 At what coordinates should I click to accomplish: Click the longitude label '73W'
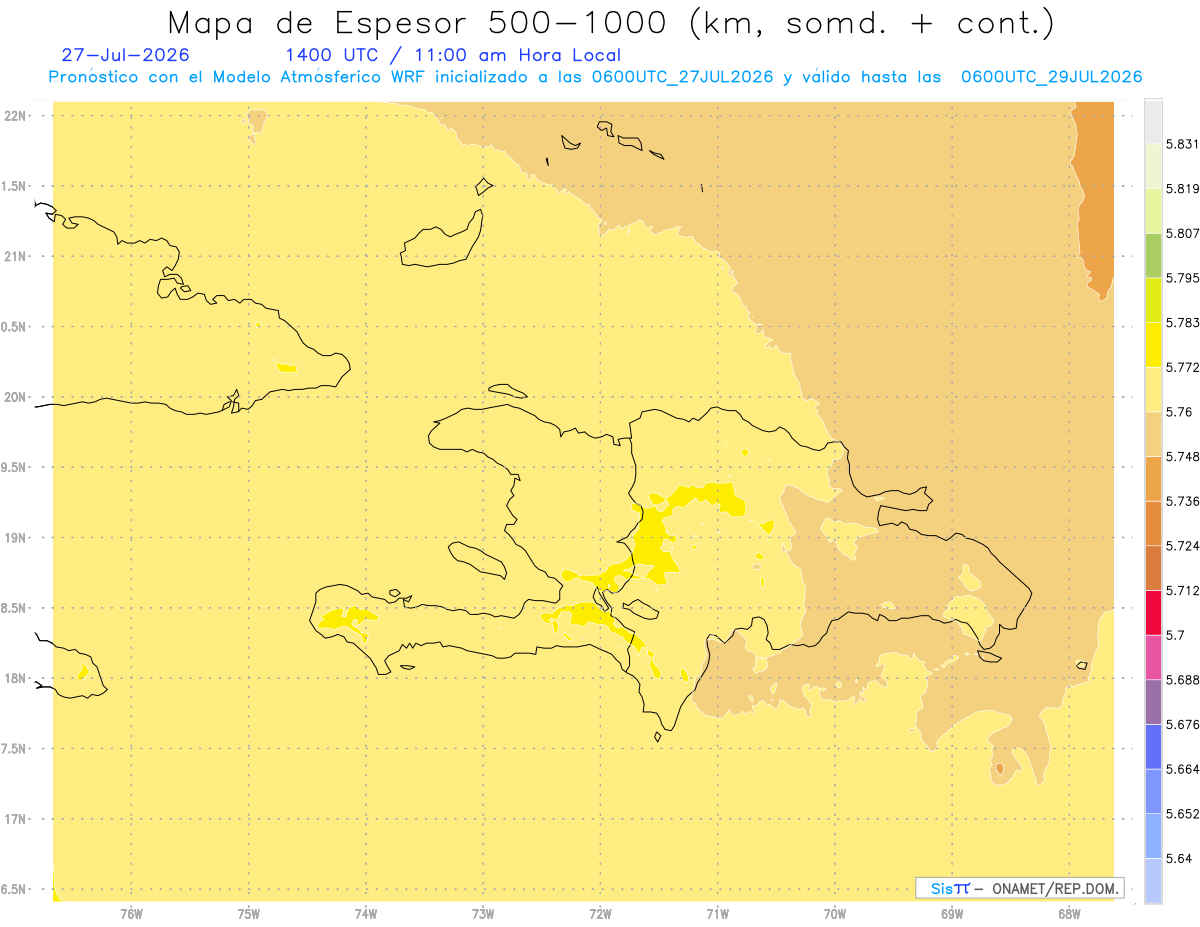pos(483,914)
